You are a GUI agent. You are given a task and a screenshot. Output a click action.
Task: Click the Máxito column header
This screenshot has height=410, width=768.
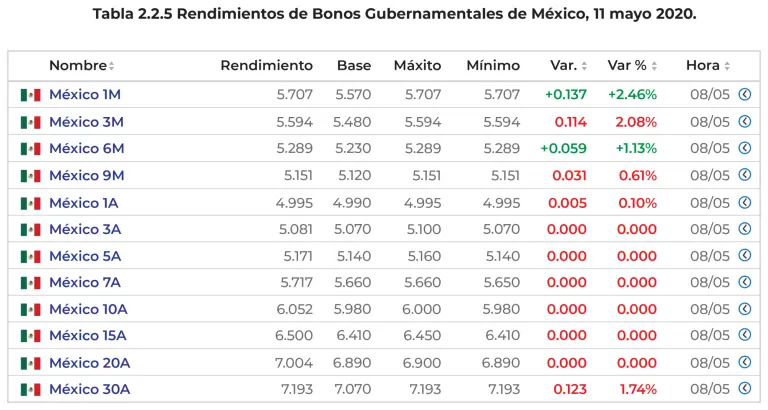pyautogui.click(x=417, y=66)
